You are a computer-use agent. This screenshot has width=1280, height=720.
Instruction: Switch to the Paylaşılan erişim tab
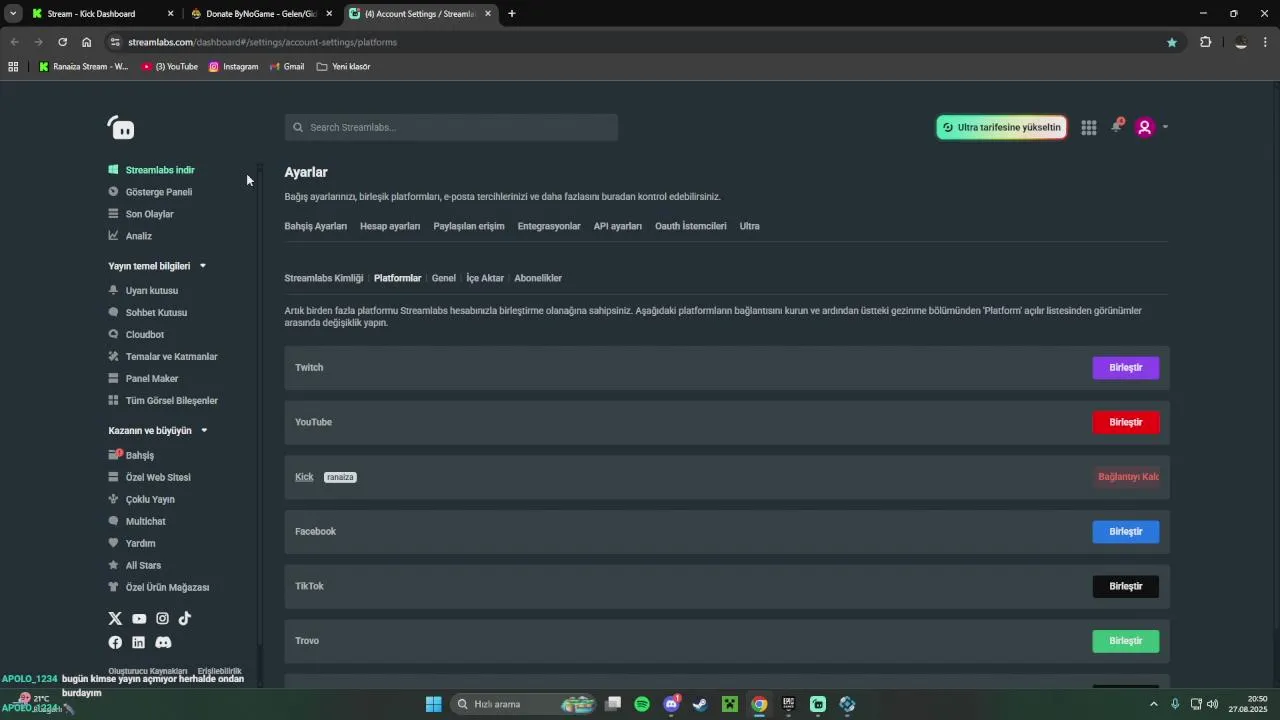coord(469,226)
